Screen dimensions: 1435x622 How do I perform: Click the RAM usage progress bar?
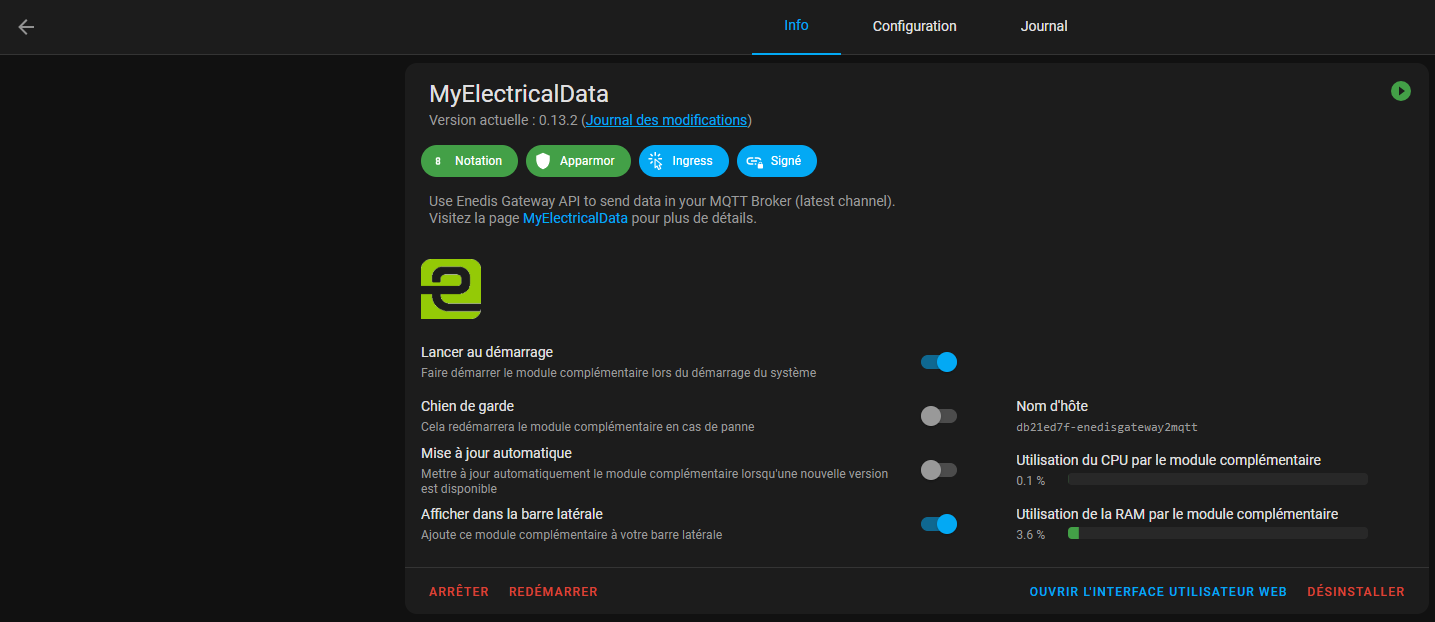pyautogui.click(x=1217, y=534)
